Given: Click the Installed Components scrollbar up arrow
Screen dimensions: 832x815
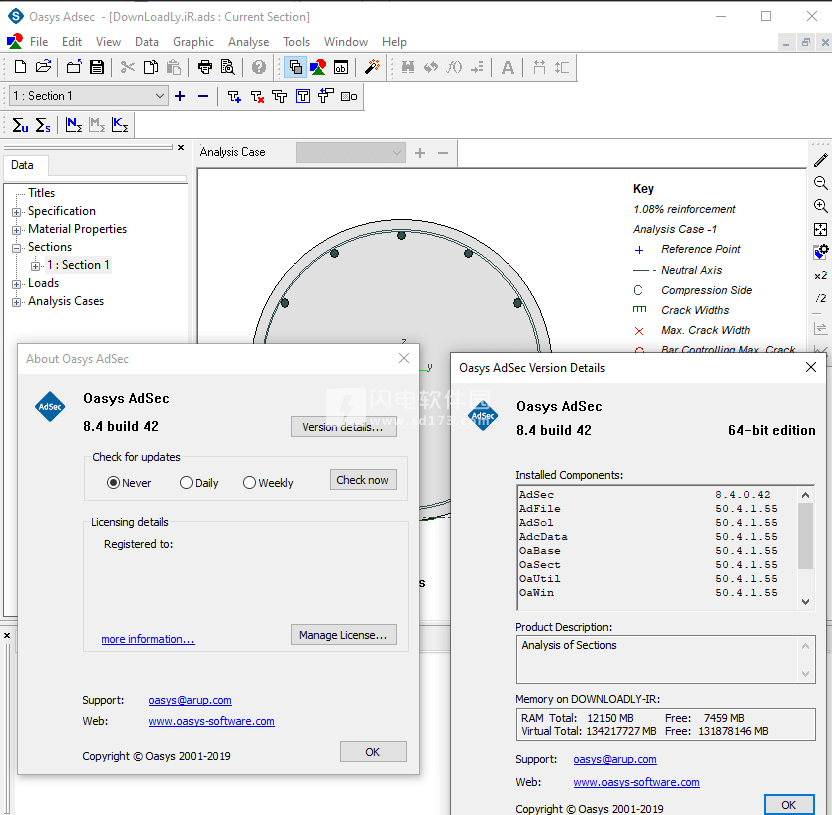Looking at the screenshot, I should pos(805,495).
